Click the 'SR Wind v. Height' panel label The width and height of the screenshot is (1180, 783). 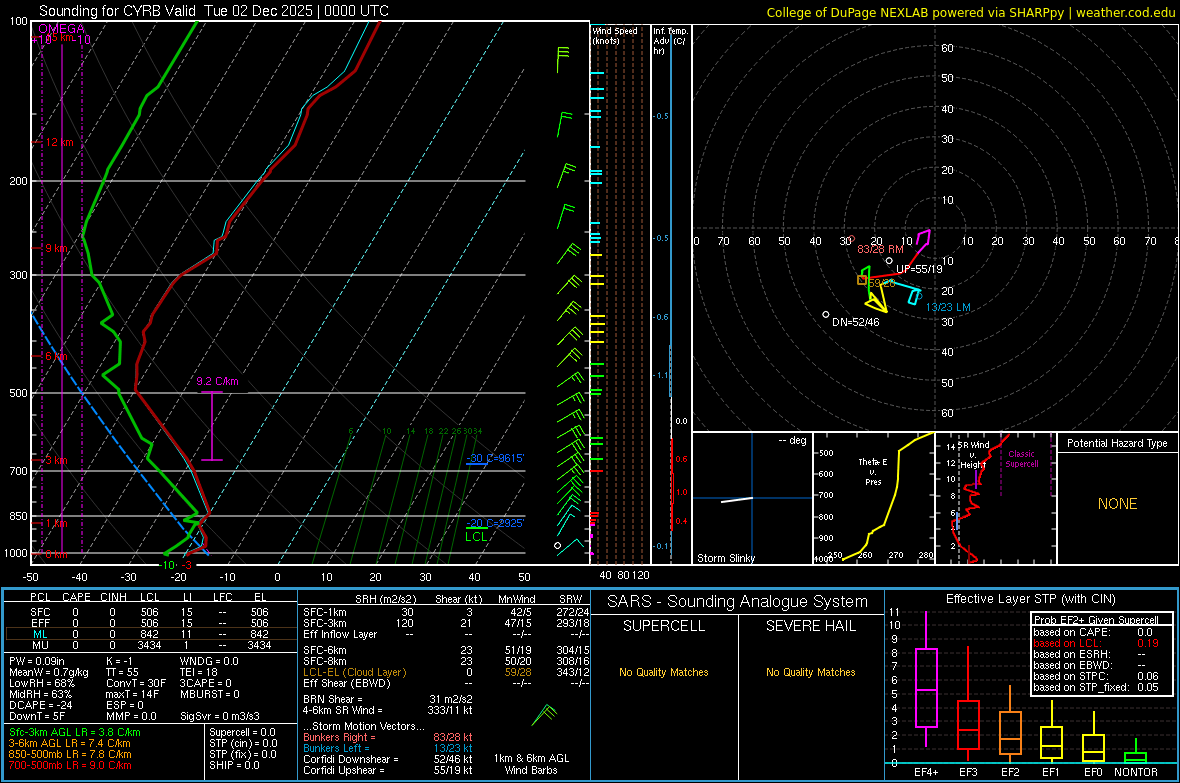(x=973, y=455)
